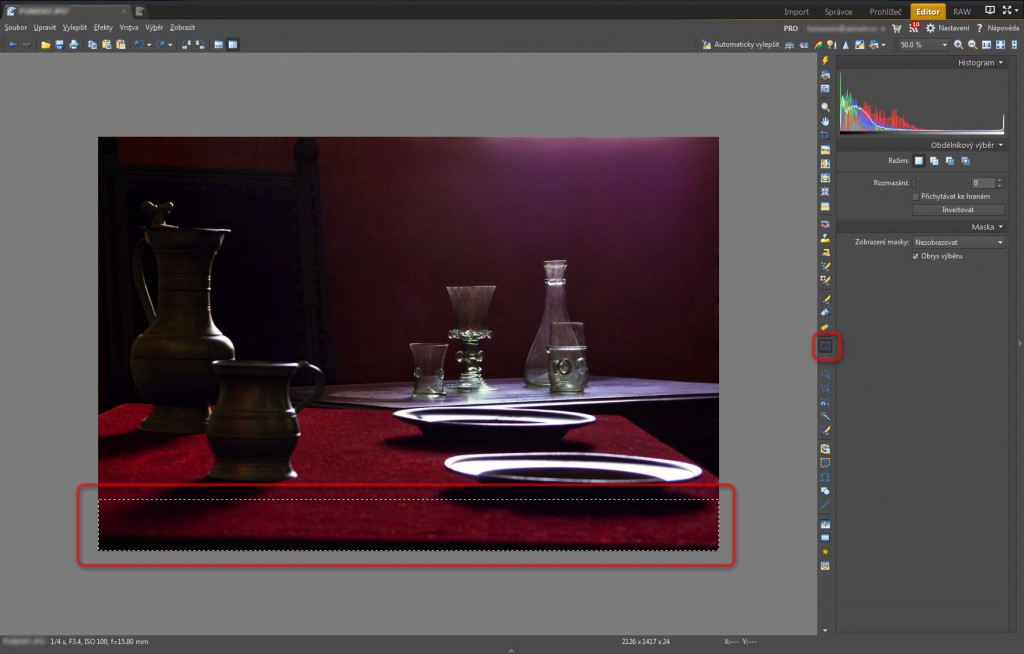The image size is (1024, 654).
Task: Collapse the Histogram panel header
Action: 921,63
